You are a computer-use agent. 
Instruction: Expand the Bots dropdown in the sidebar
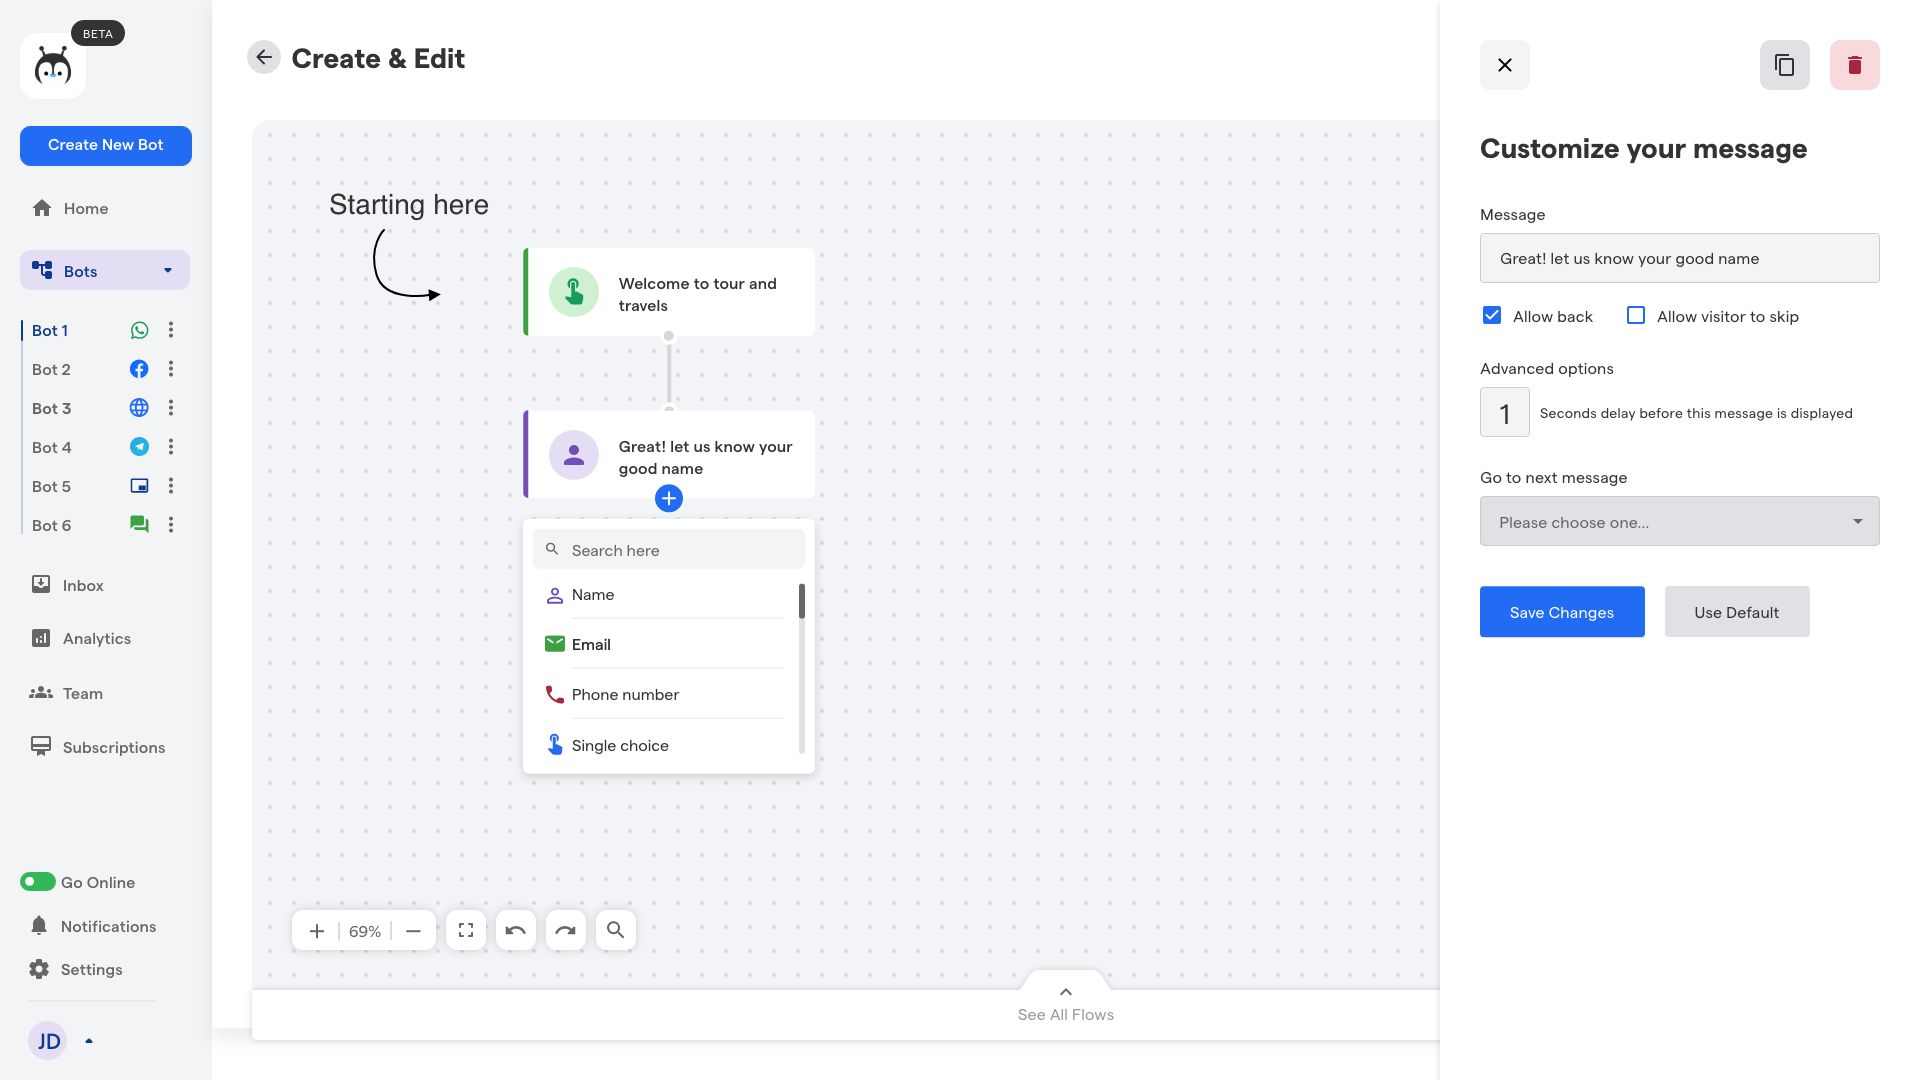click(168, 271)
